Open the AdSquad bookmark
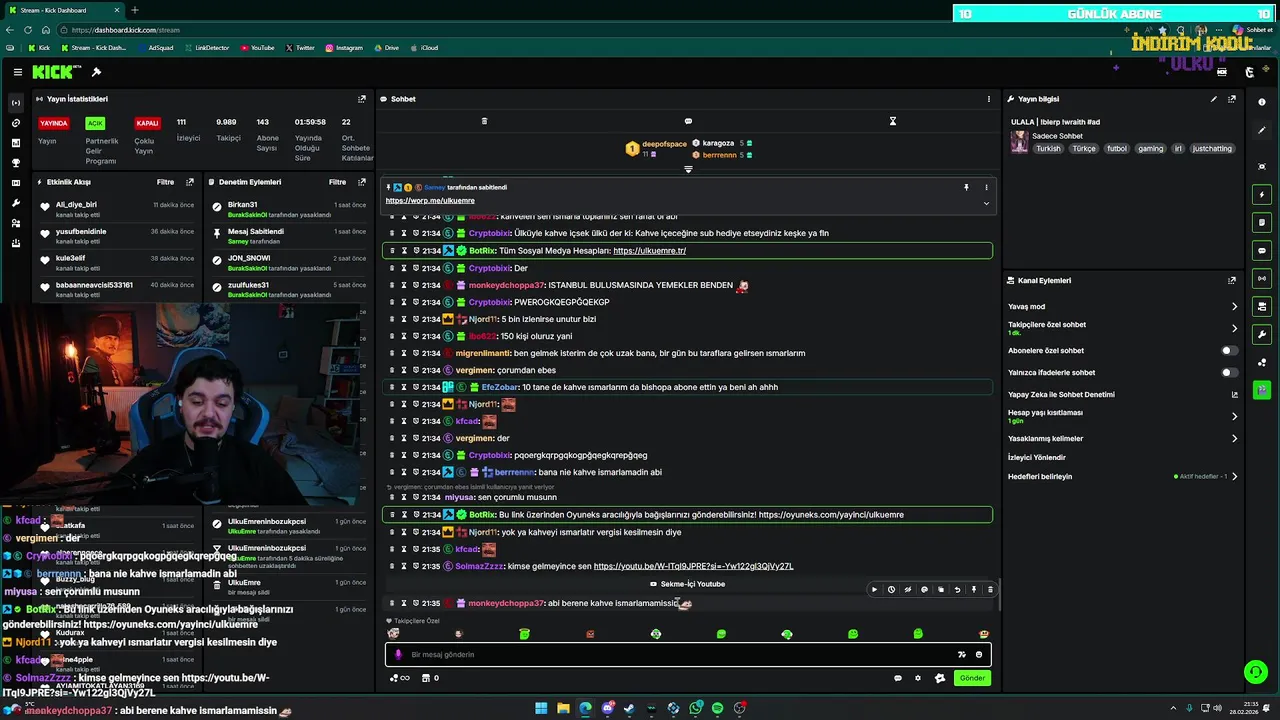The image size is (1280, 720). coord(155,48)
